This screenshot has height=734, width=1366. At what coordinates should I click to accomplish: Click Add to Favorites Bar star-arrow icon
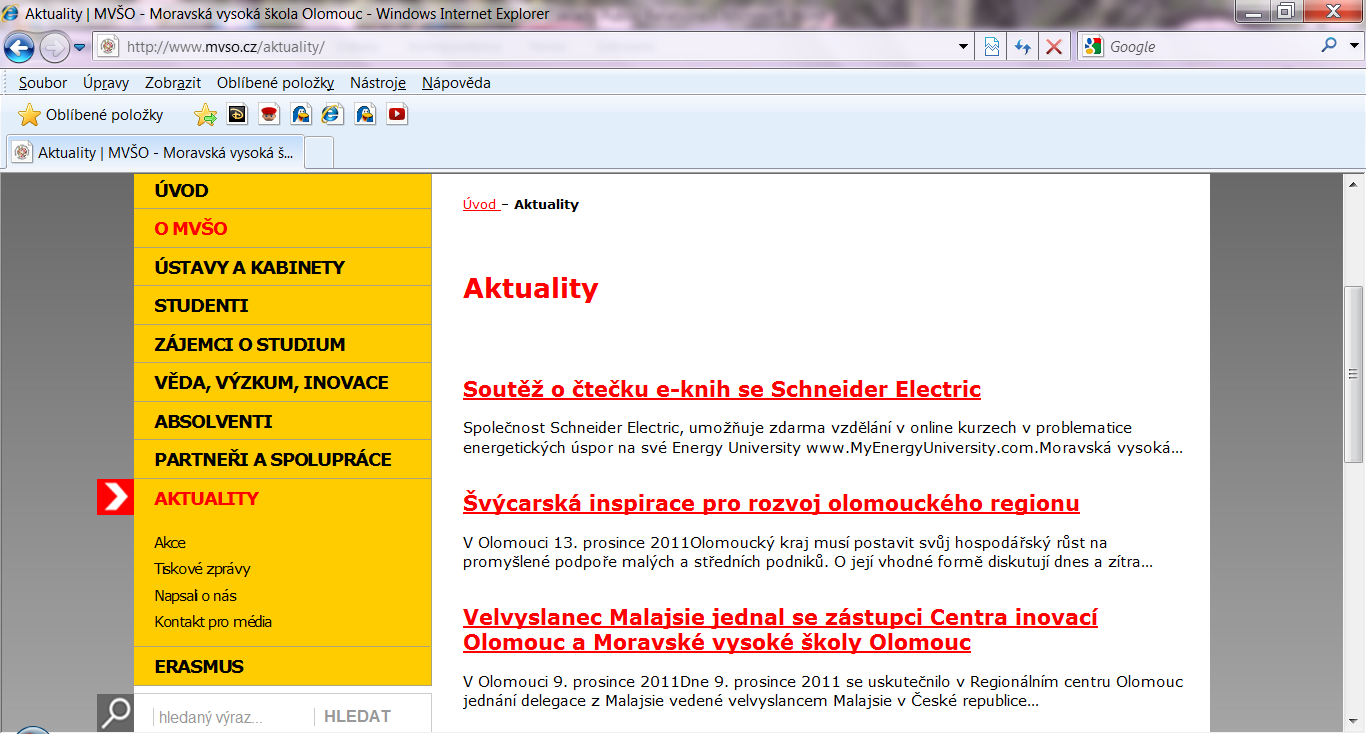206,115
